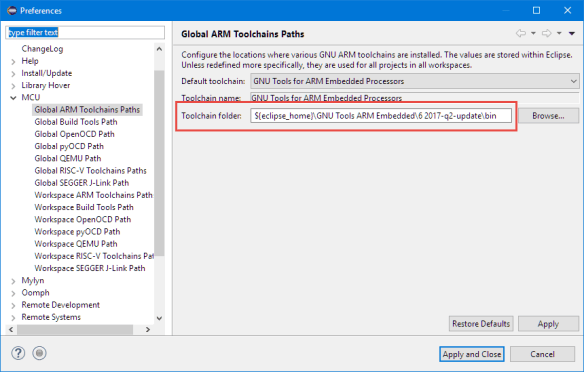This screenshot has height=372, width=584.
Task: Maximize the Preferences window
Action: (x=536, y=10)
